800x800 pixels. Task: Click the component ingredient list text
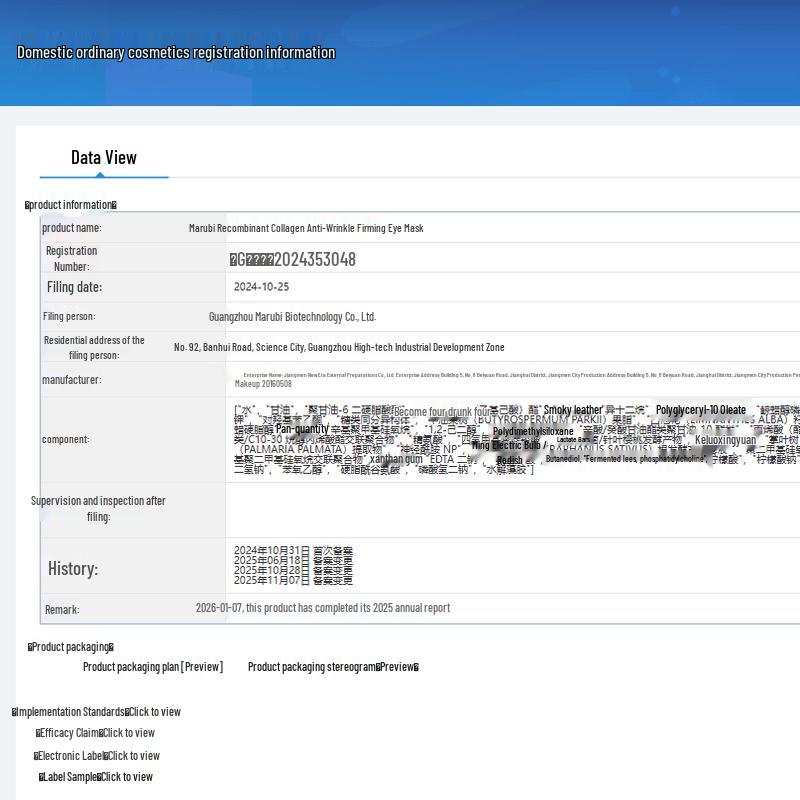pos(517,439)
